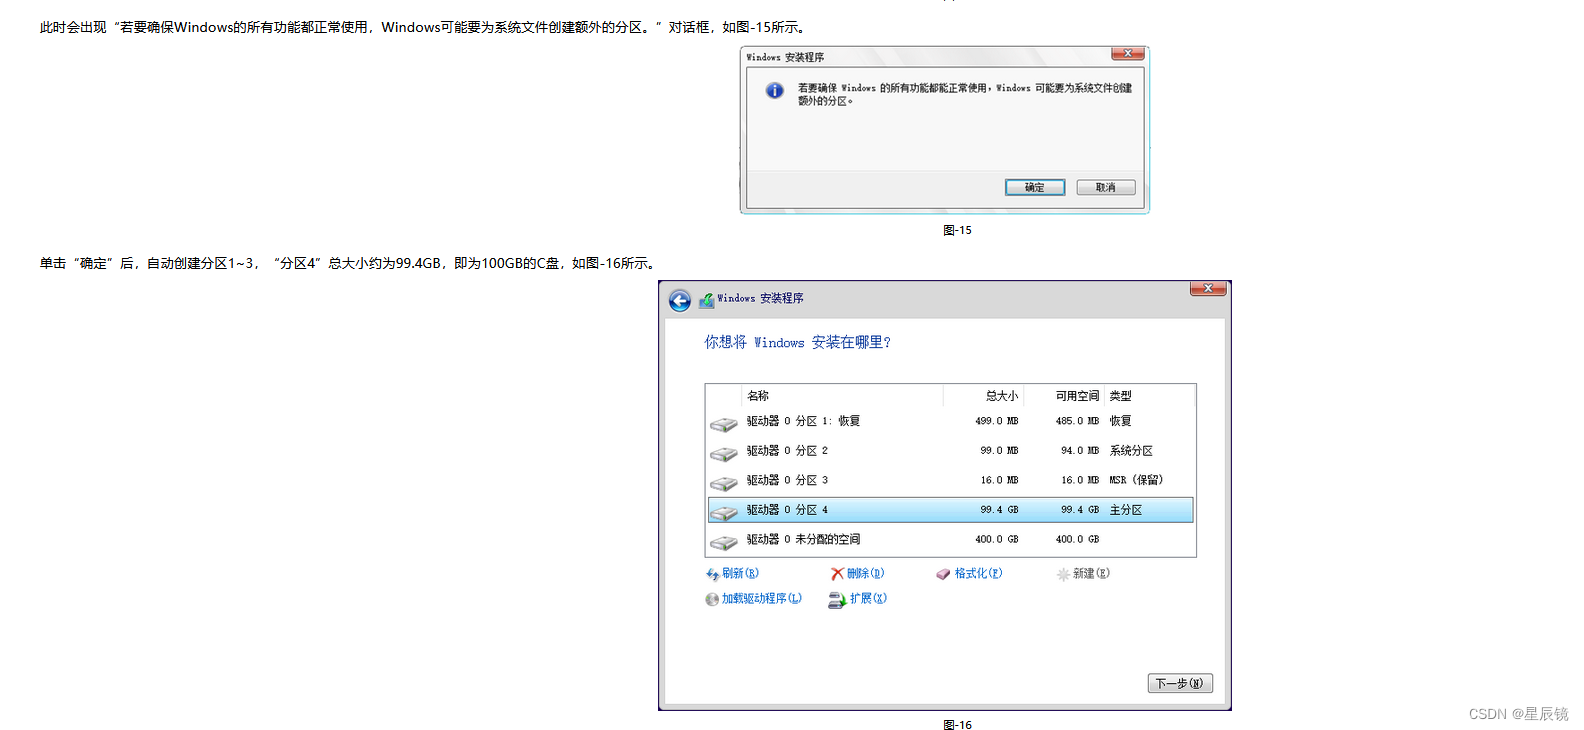The height and width of the screenshot is (730, 1584).
Task: Click the load driver disc icon
Action: [712, 599]
